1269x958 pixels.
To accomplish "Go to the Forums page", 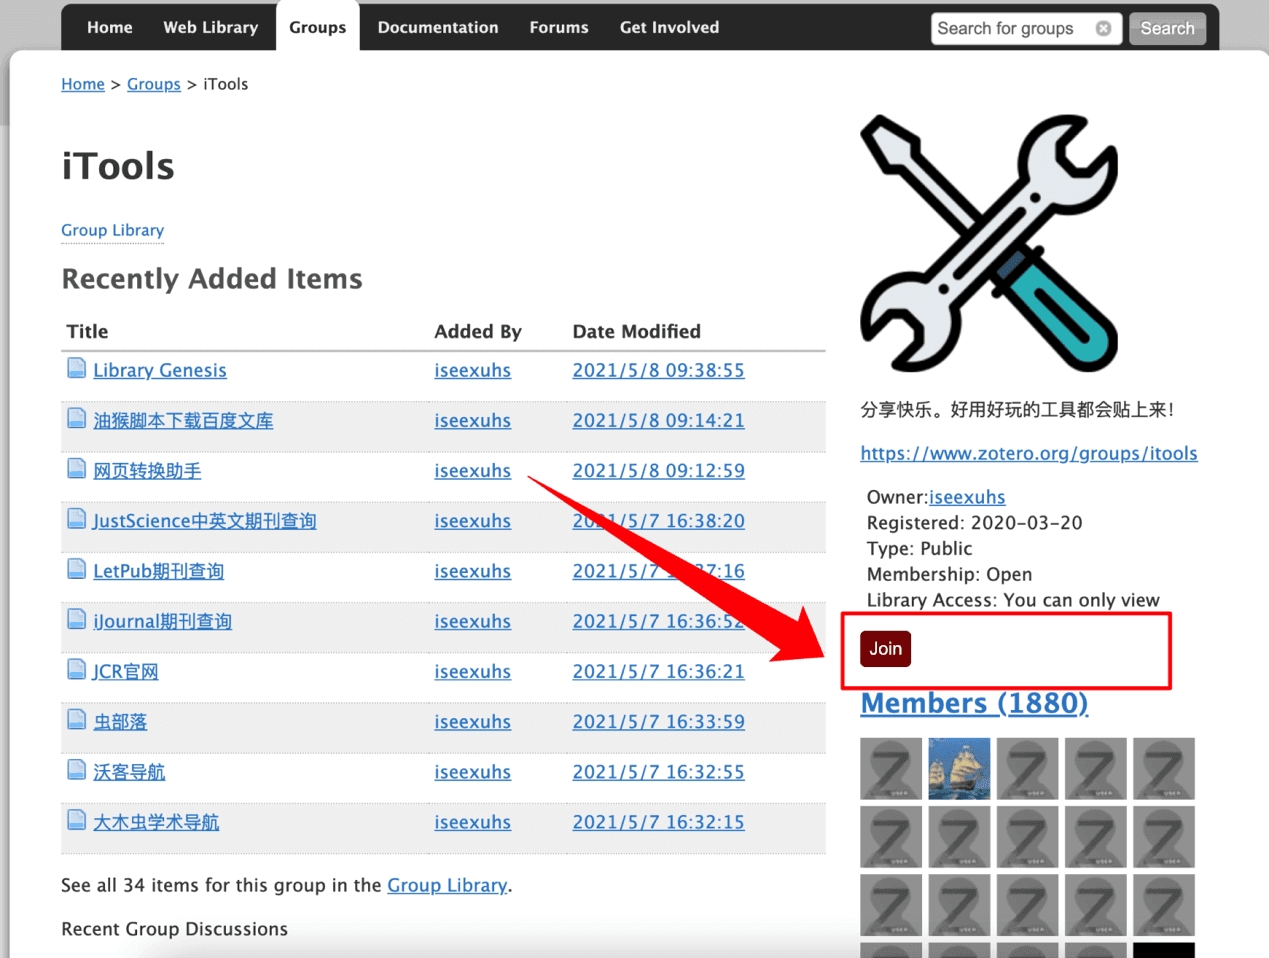I will 558,27.
